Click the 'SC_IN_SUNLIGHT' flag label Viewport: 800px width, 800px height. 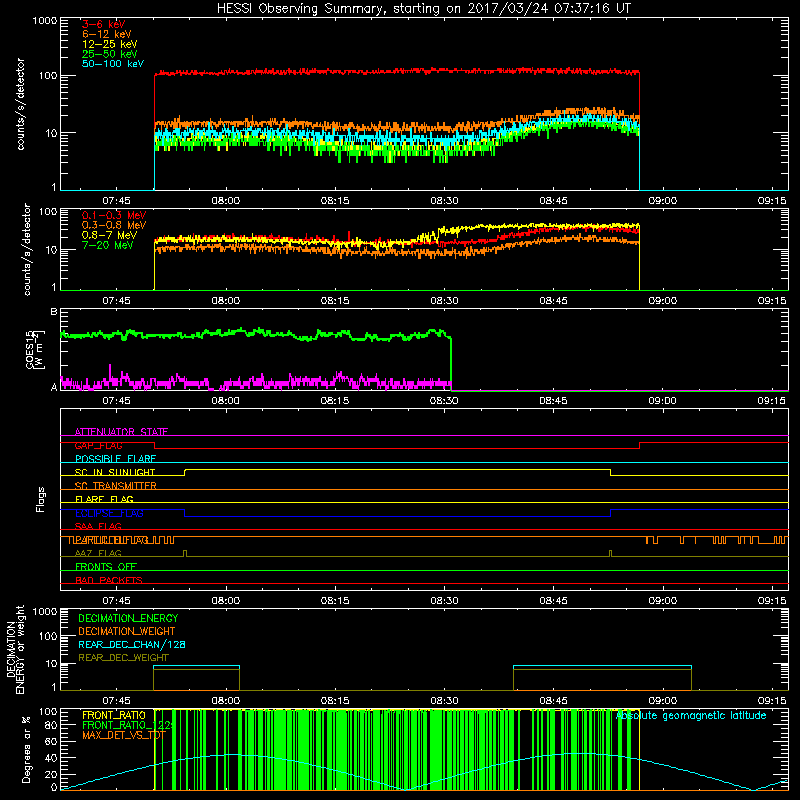(115, 472)
